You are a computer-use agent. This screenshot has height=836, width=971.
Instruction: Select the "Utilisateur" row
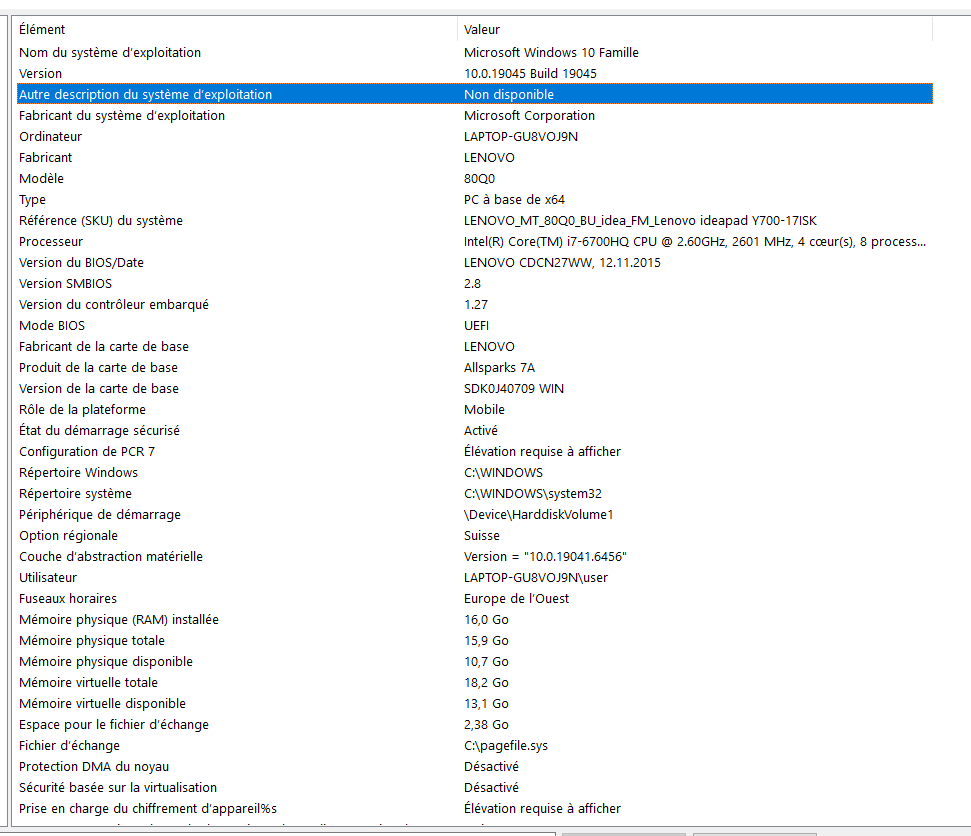click(x=474, y=578)
